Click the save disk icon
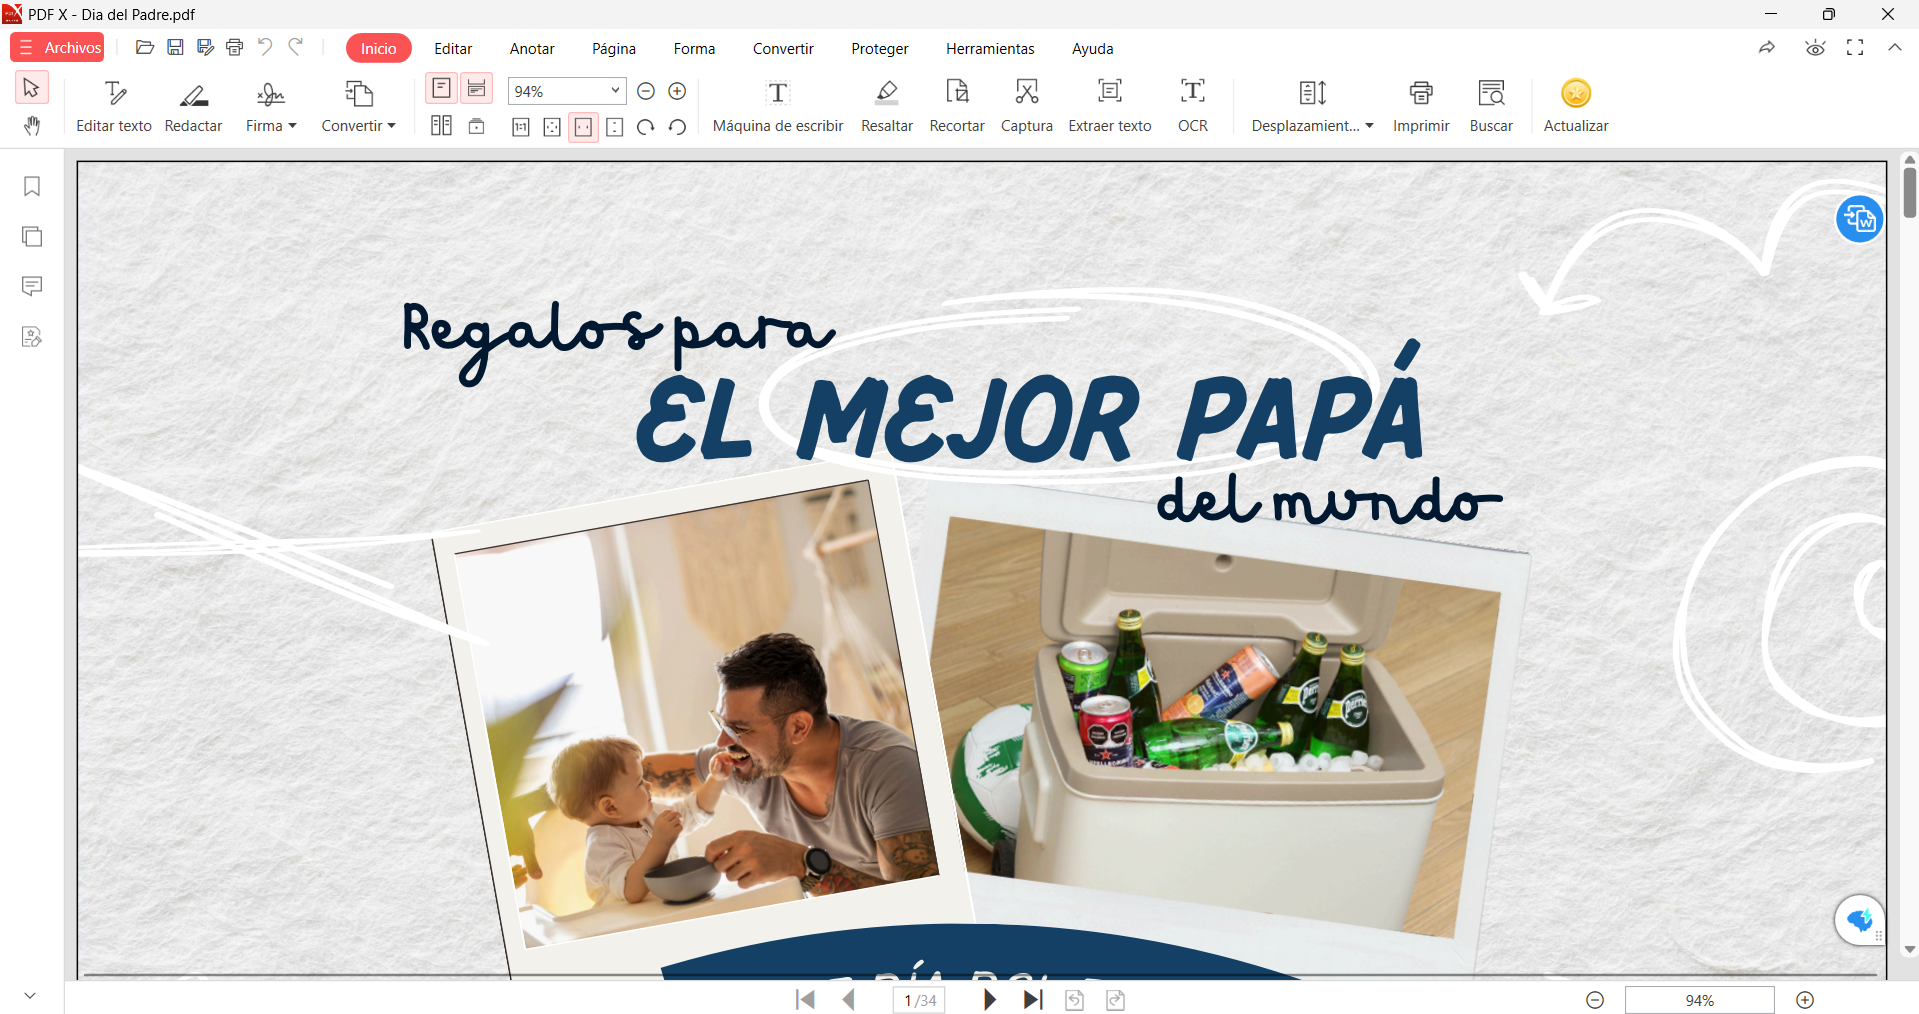Image resolution: width=1919 pixels, height=1014 pixels. 175,47
